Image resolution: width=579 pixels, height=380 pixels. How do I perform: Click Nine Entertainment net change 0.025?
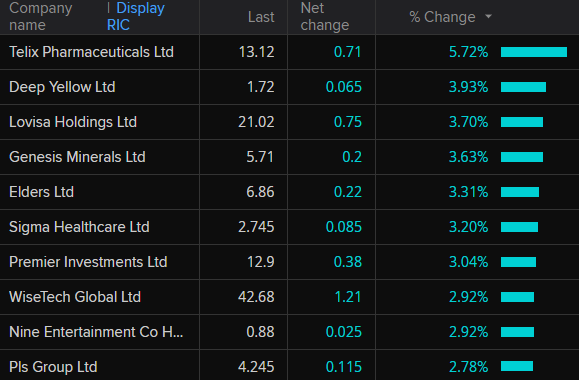(x=343, y=332)
